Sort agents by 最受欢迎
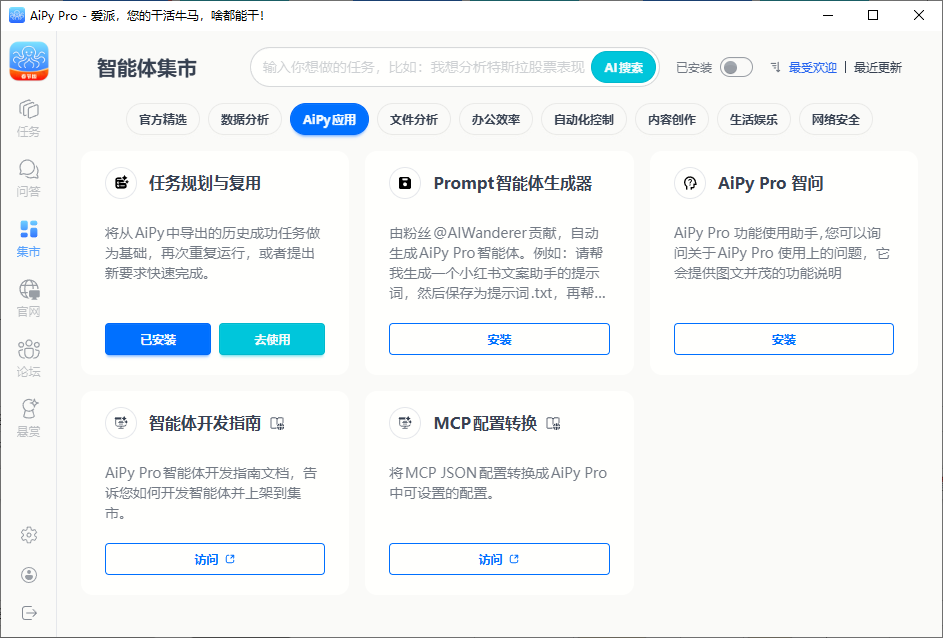 pos(812,68)
